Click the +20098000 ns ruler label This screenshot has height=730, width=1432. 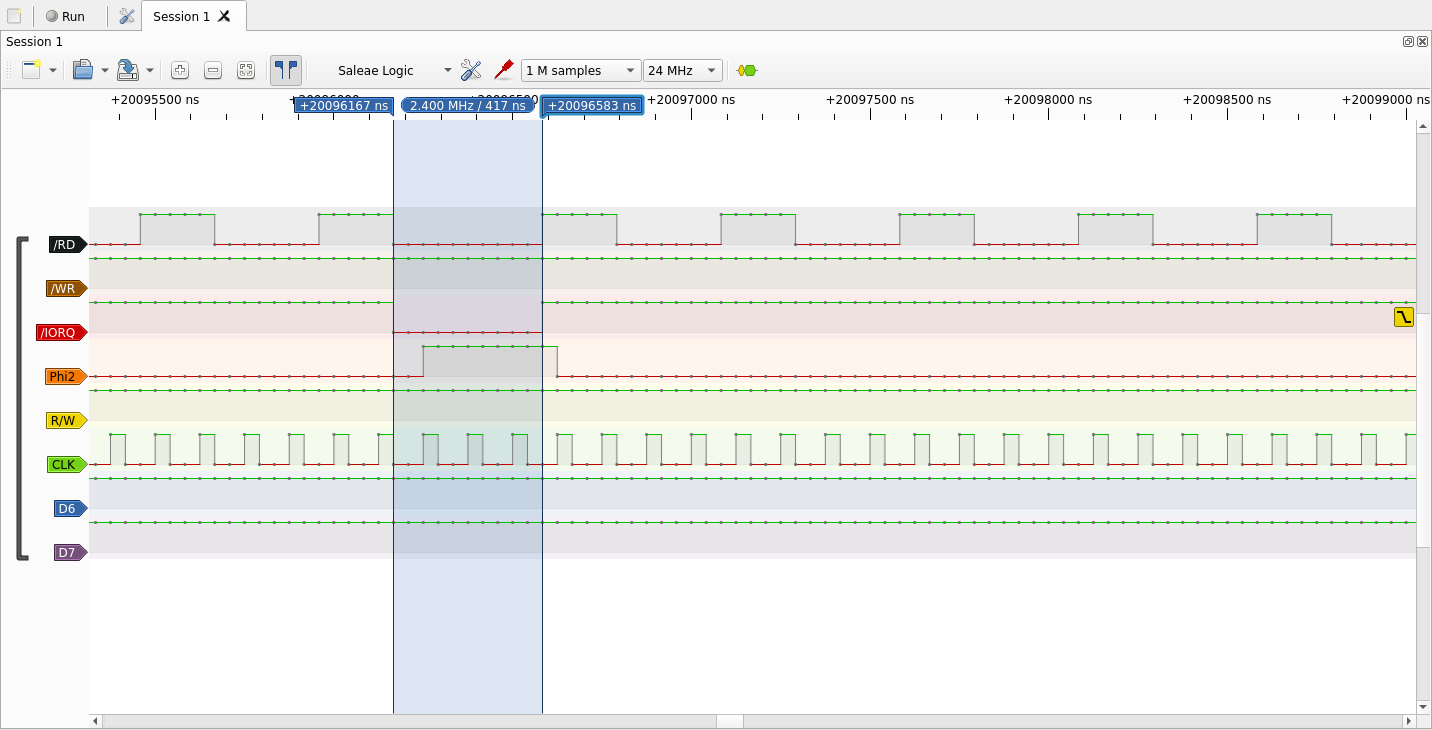(1048, 100)
